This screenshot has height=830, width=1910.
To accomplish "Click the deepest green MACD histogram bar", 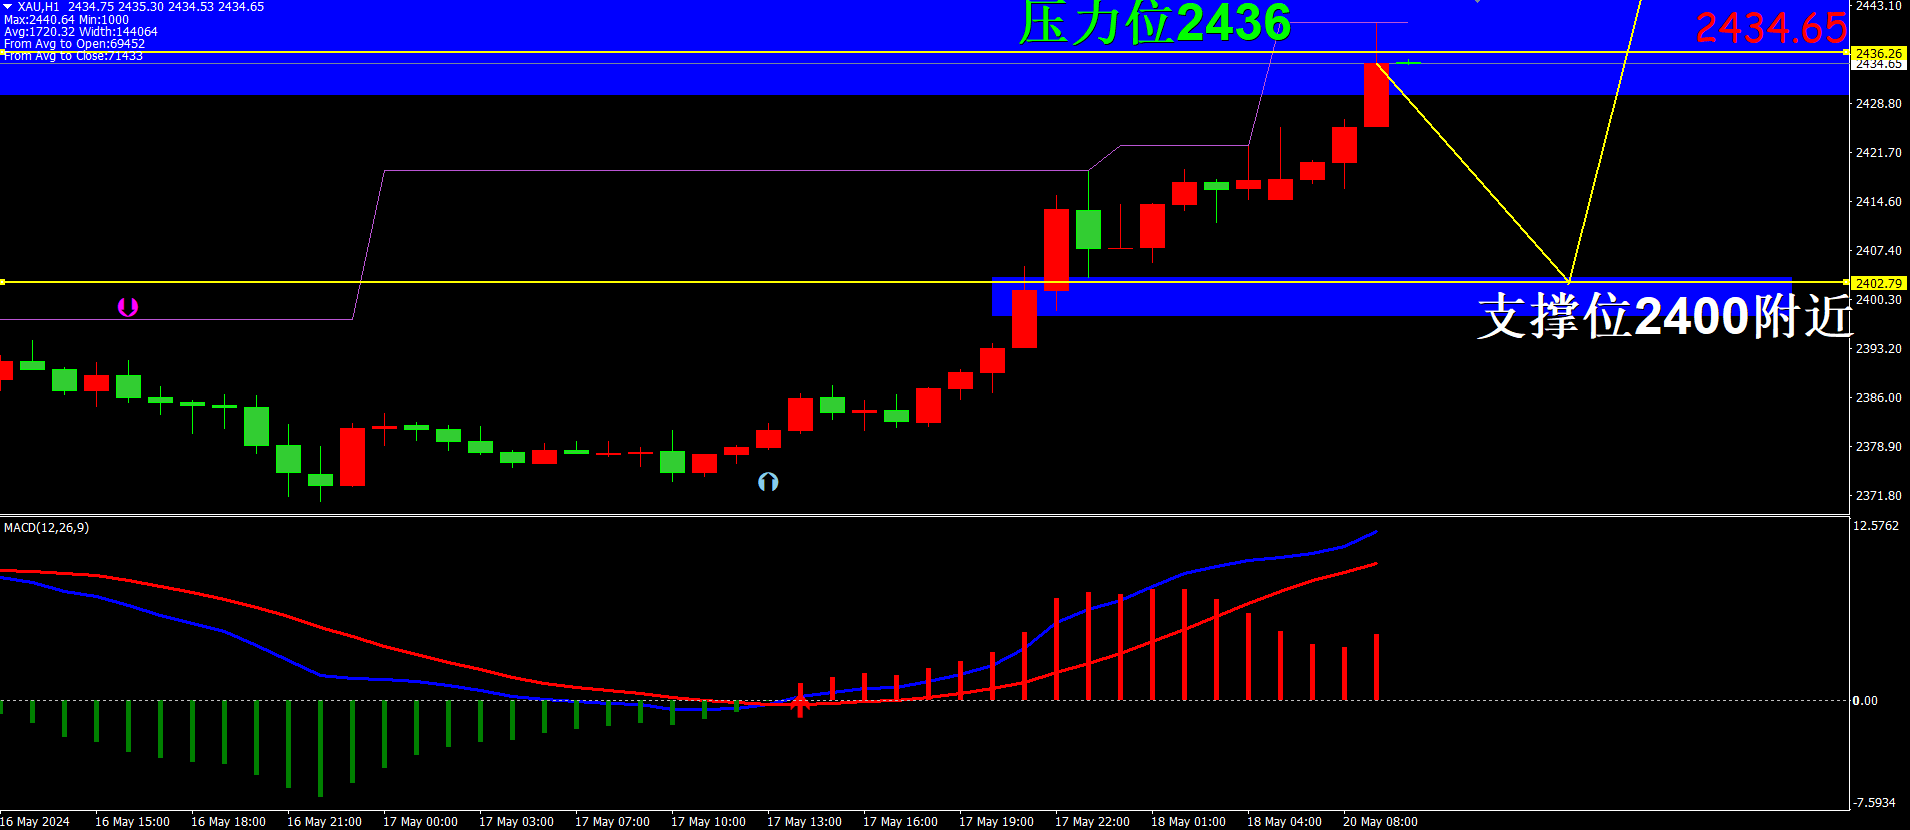I will point(320,748).
